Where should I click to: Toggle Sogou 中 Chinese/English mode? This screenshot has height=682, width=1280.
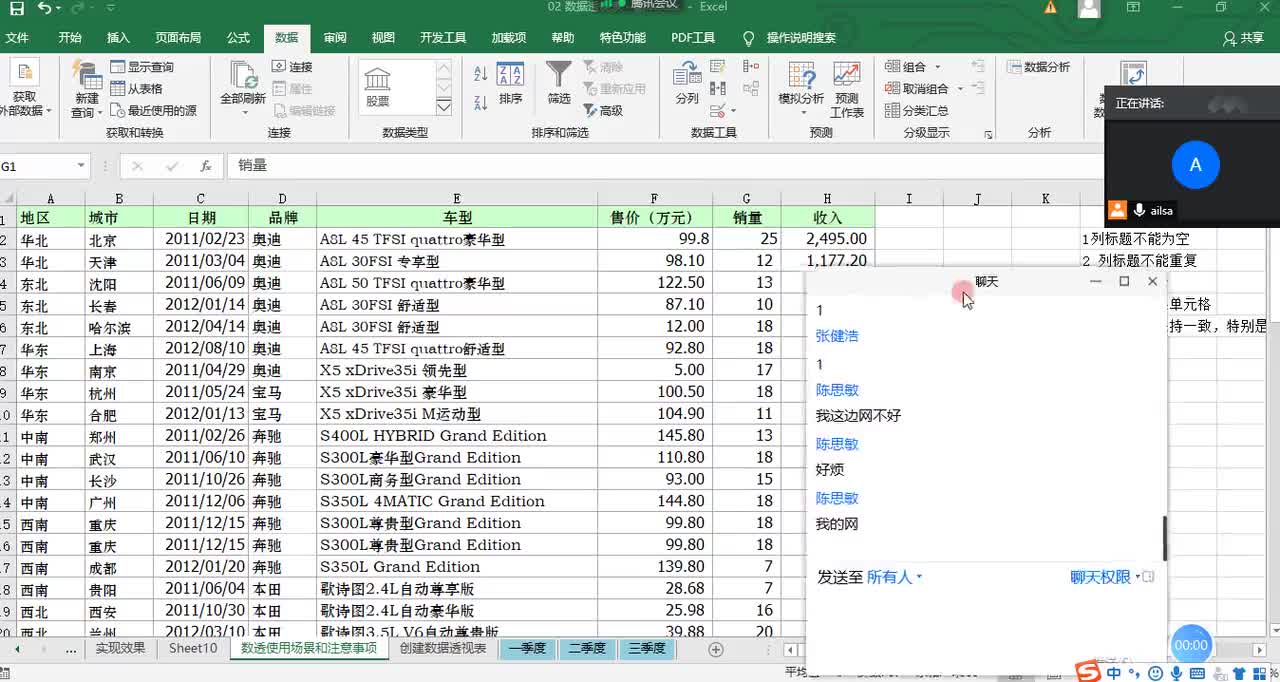1114,673
